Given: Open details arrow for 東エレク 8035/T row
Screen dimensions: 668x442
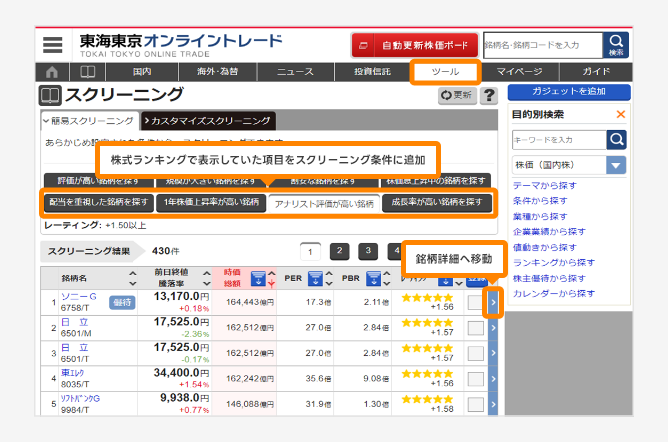Looking at the screenshot, I should tap(493, 379).
